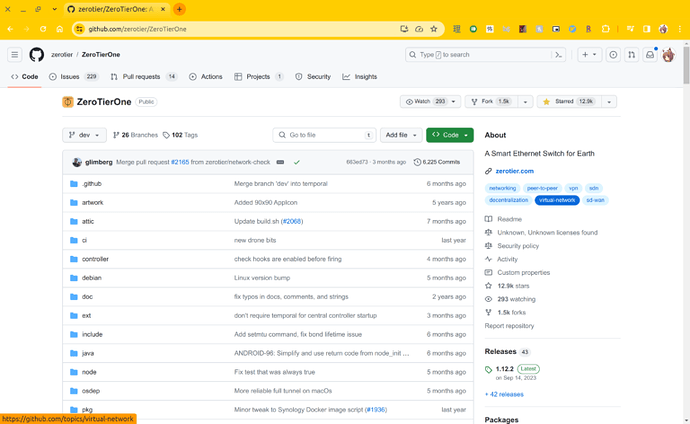
Task: Switch to the Code tab
Action: point(25,77)
